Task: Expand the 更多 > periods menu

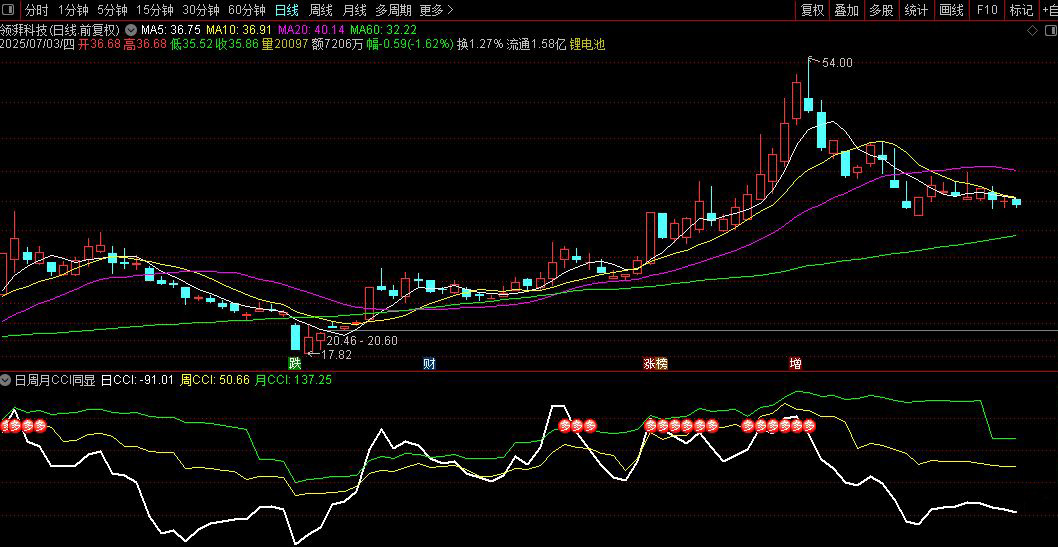Action: [437, 10]
